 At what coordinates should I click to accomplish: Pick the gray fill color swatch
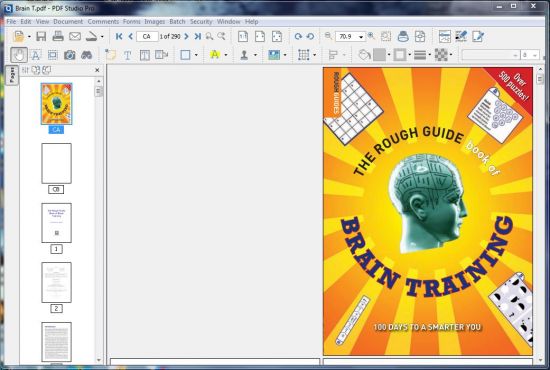pyautogui.click(x=379, y=55)
